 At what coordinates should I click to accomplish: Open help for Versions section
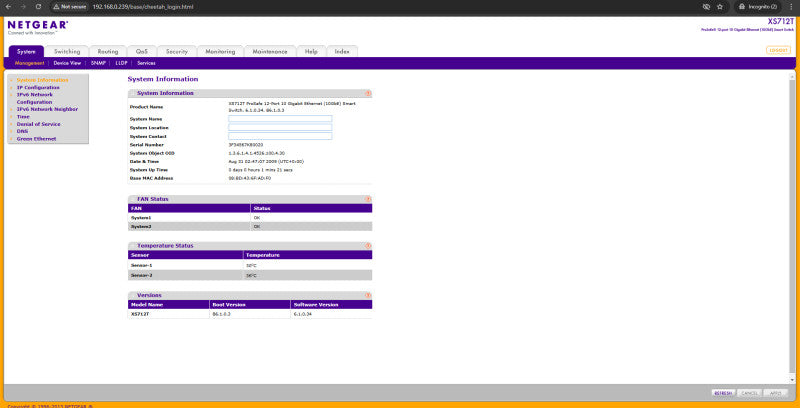point(368,295)
